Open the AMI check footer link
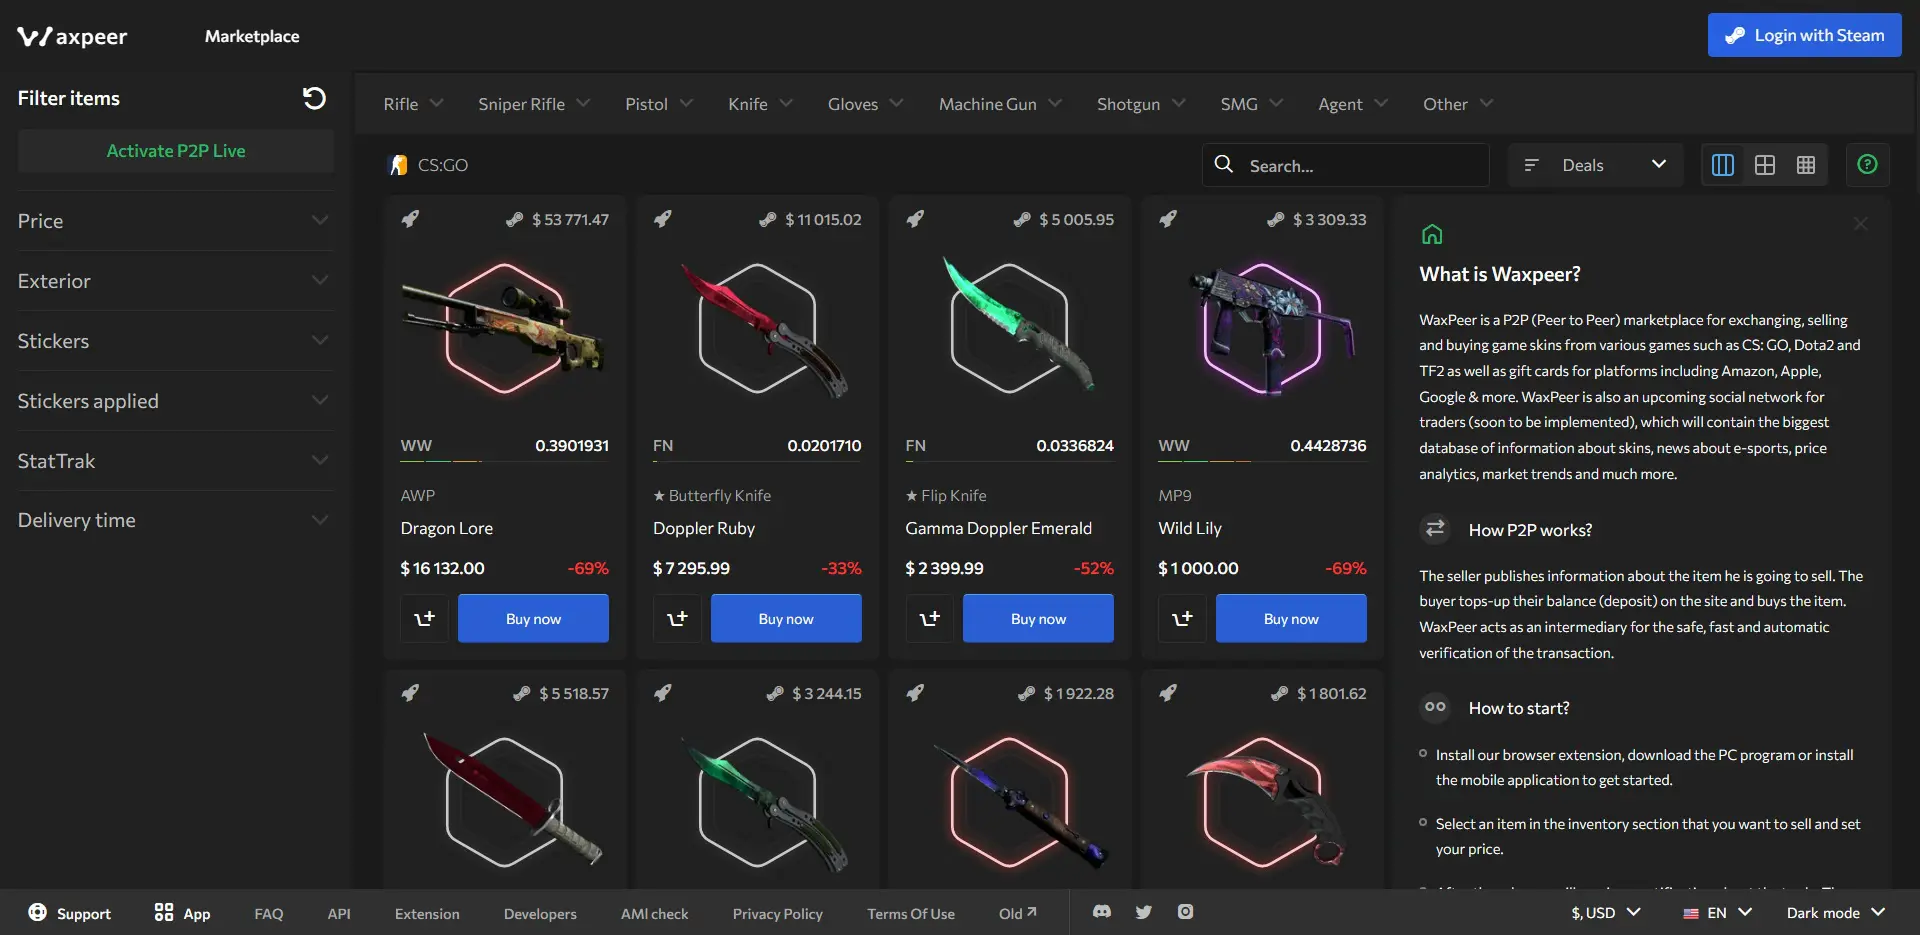Screen dimensions: 1920x935 pyautogui.click(x=654, y=914)
